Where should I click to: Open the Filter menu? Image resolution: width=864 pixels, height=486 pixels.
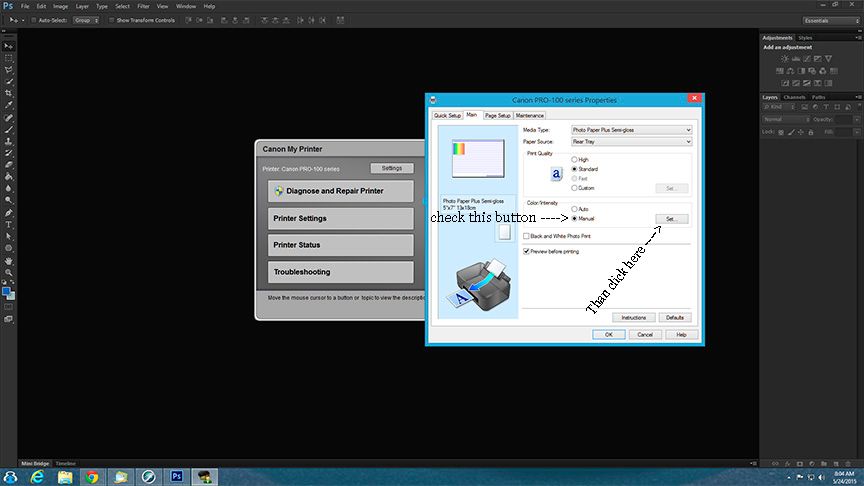point(144,6)
